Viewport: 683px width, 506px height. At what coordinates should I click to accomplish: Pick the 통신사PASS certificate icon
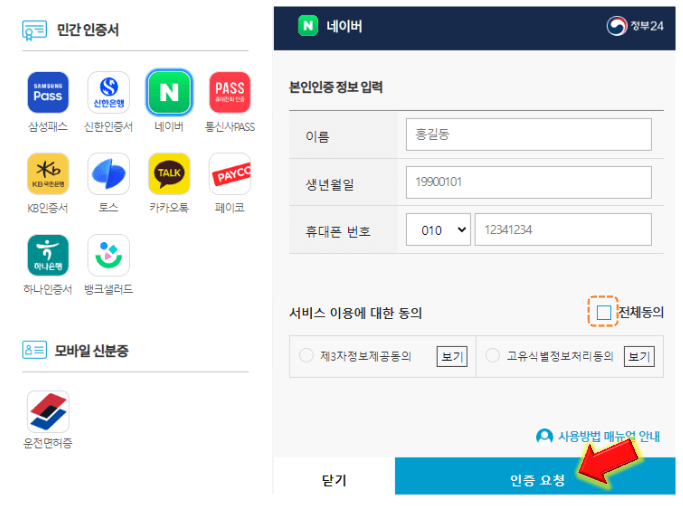[x=230, y=92]
